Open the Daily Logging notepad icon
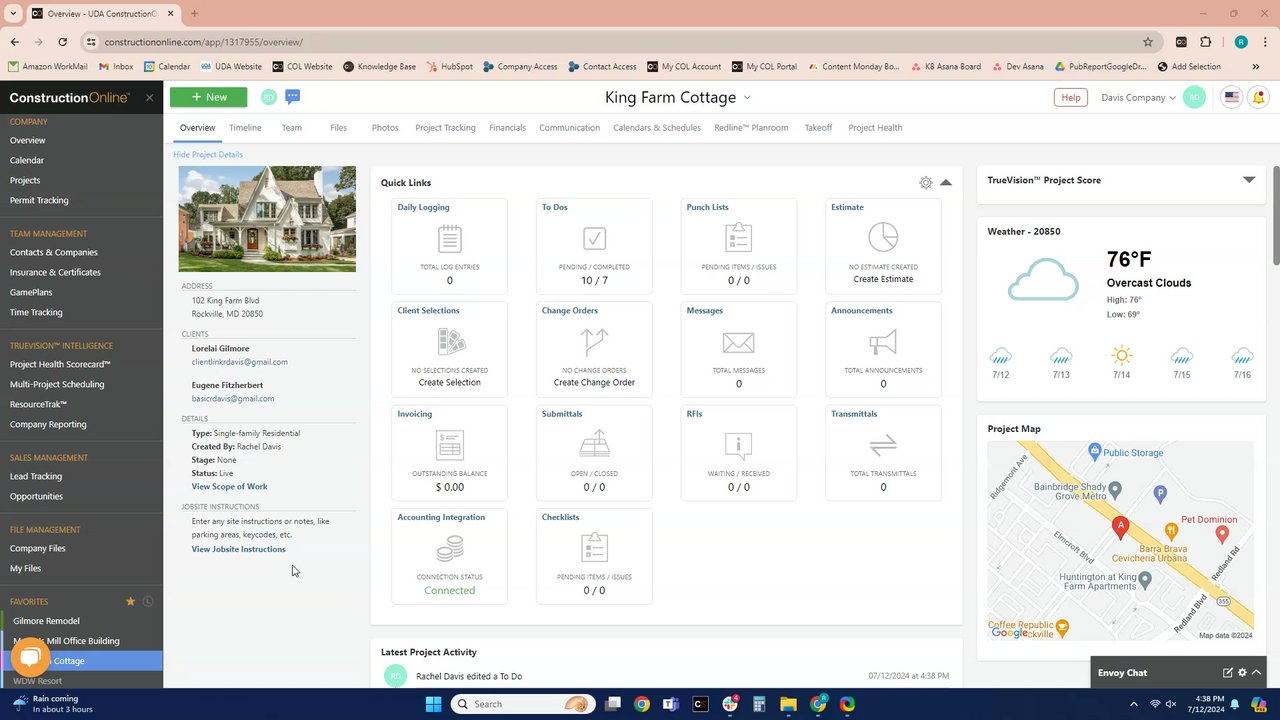The image size is (1280, 720). pyautogui.click(x=449, y=238)
